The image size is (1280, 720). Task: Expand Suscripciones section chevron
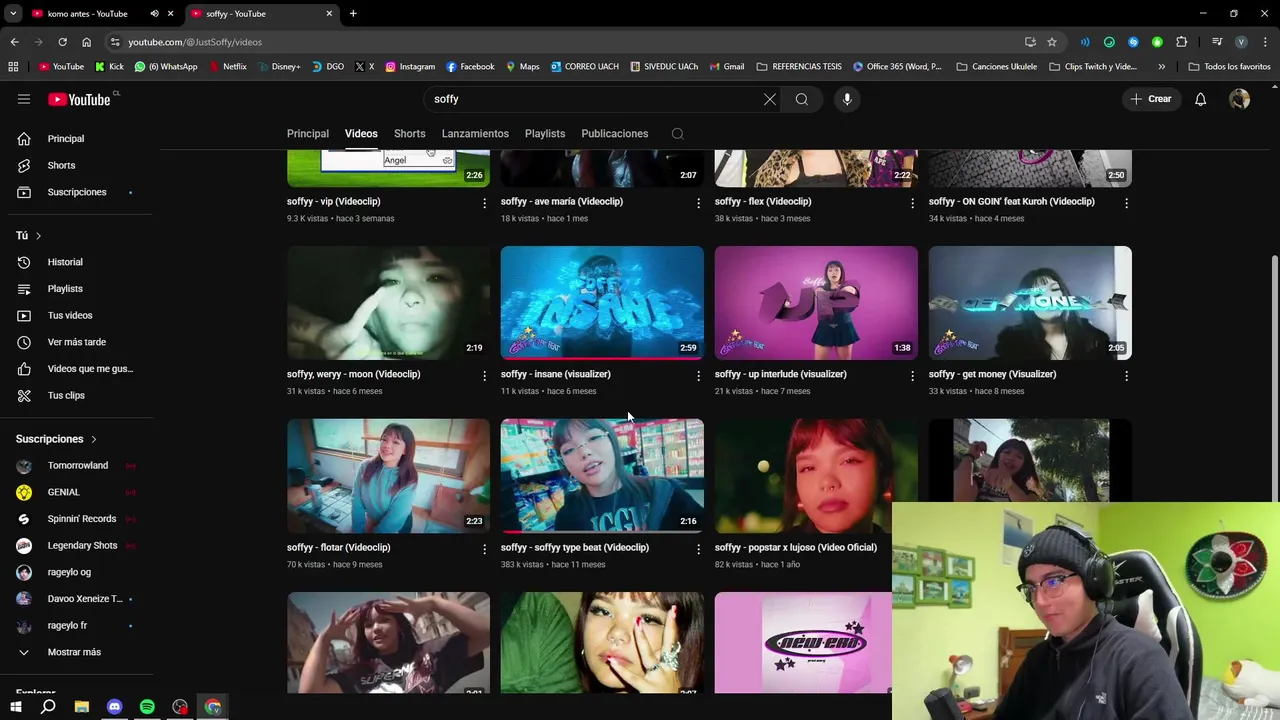pos(94,439)
